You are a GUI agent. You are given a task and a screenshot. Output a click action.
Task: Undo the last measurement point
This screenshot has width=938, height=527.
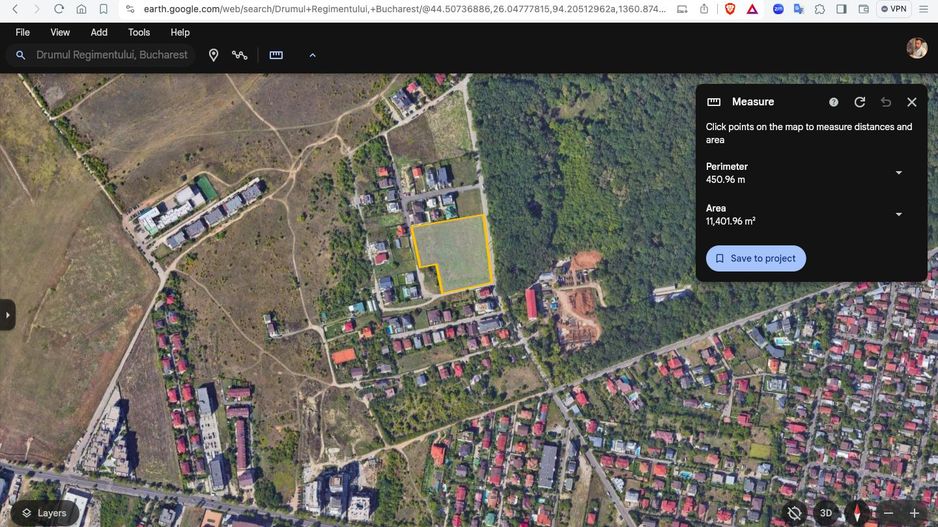(886, 102)
